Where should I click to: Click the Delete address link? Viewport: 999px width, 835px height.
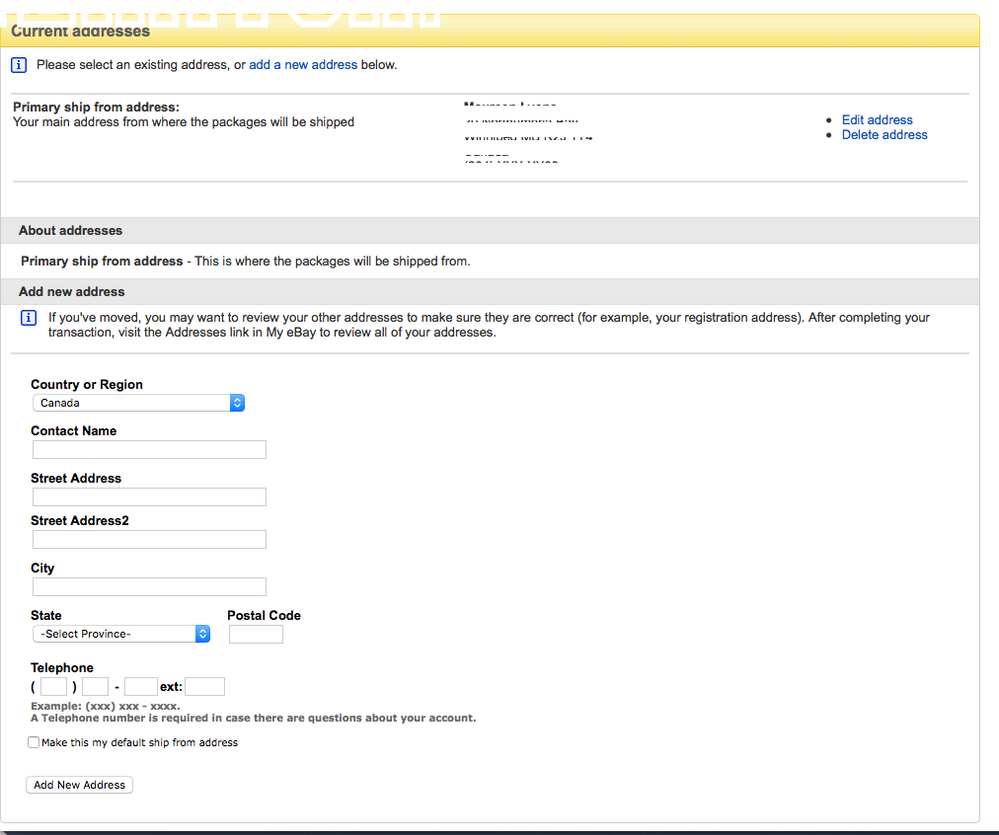(x=884, y=135)
